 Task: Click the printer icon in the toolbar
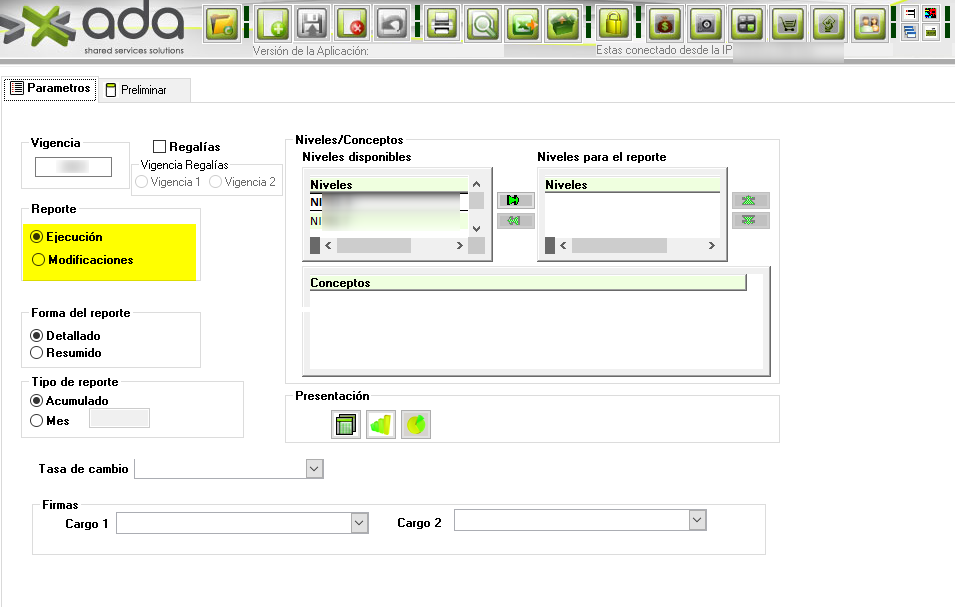[441, 23]
